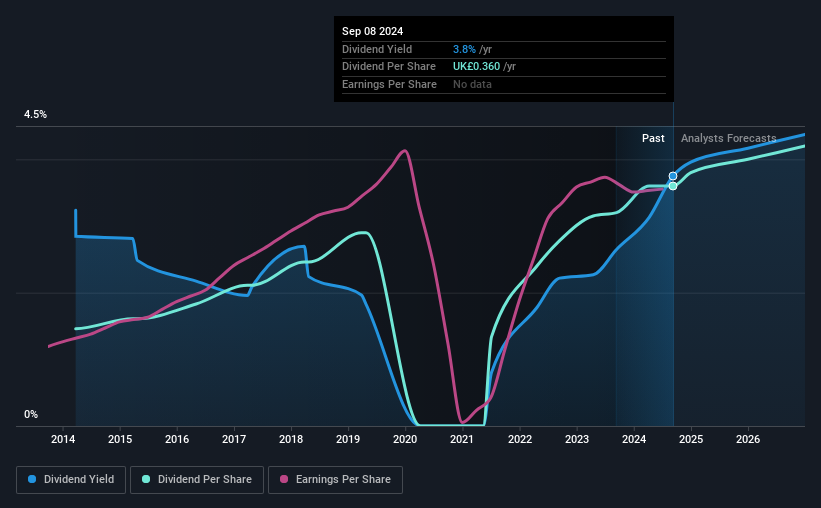Select the 2024 x-axis label
Screen dimensions: 821x508
point(634,439)
